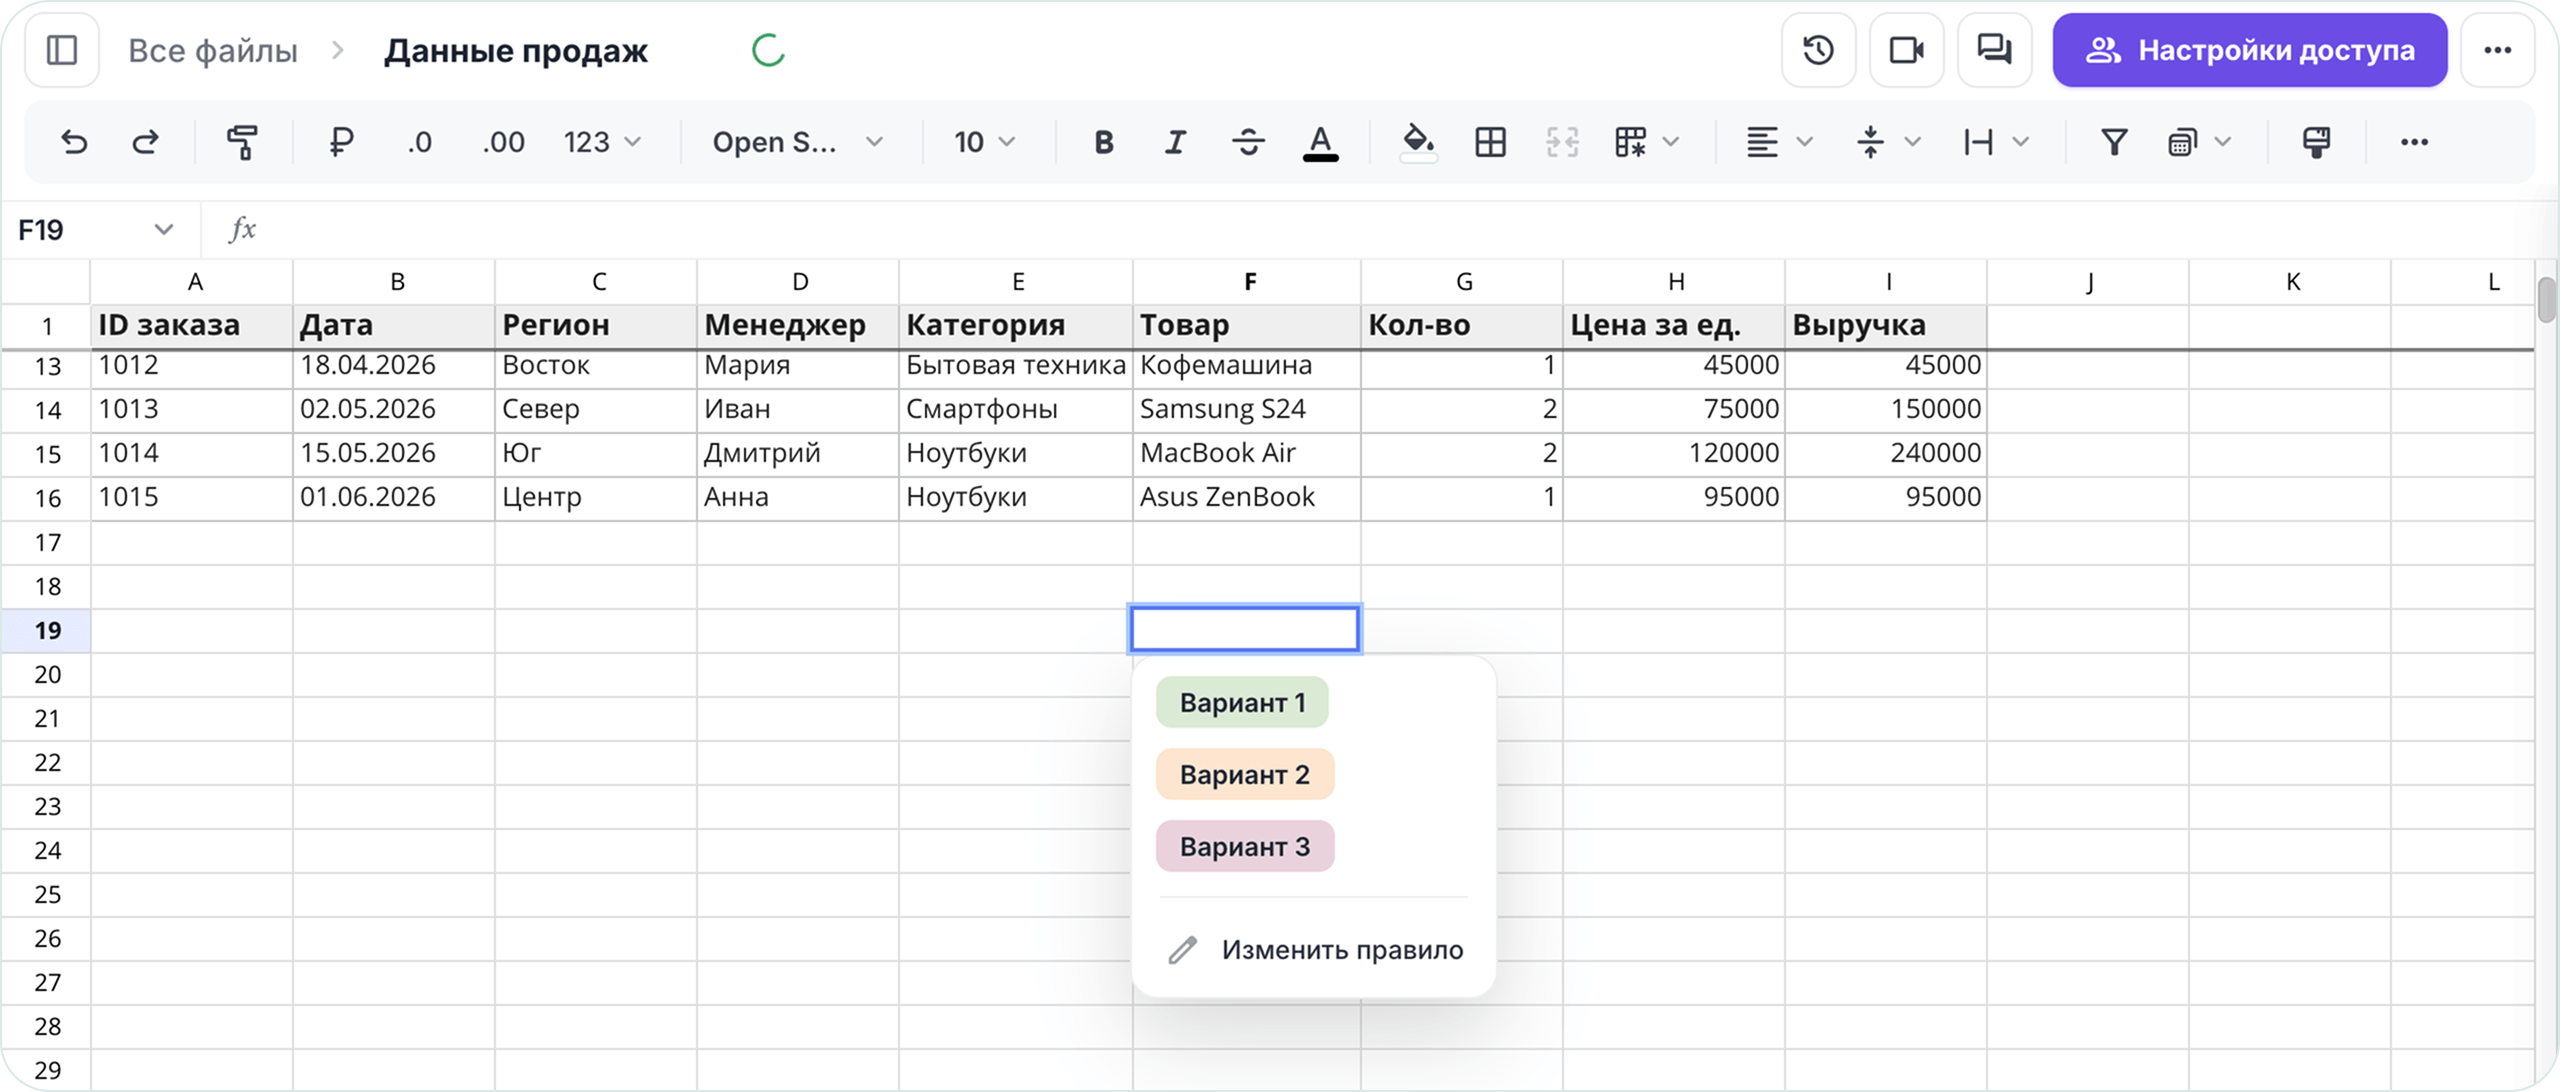Select the cell containing Дмитрий
The height and width of the screenshot is (1092, 2560).
[x=798, y=454]
